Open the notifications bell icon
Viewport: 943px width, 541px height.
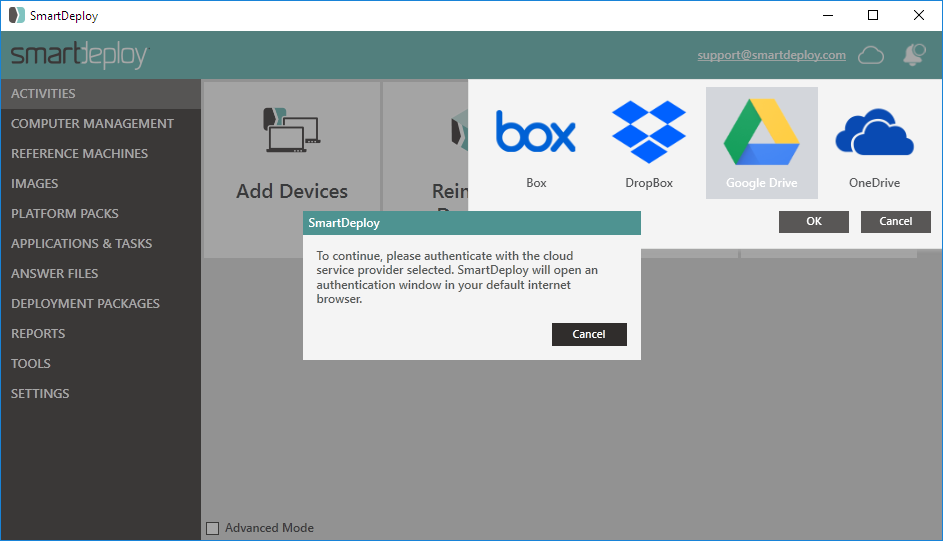pos(914,55)
